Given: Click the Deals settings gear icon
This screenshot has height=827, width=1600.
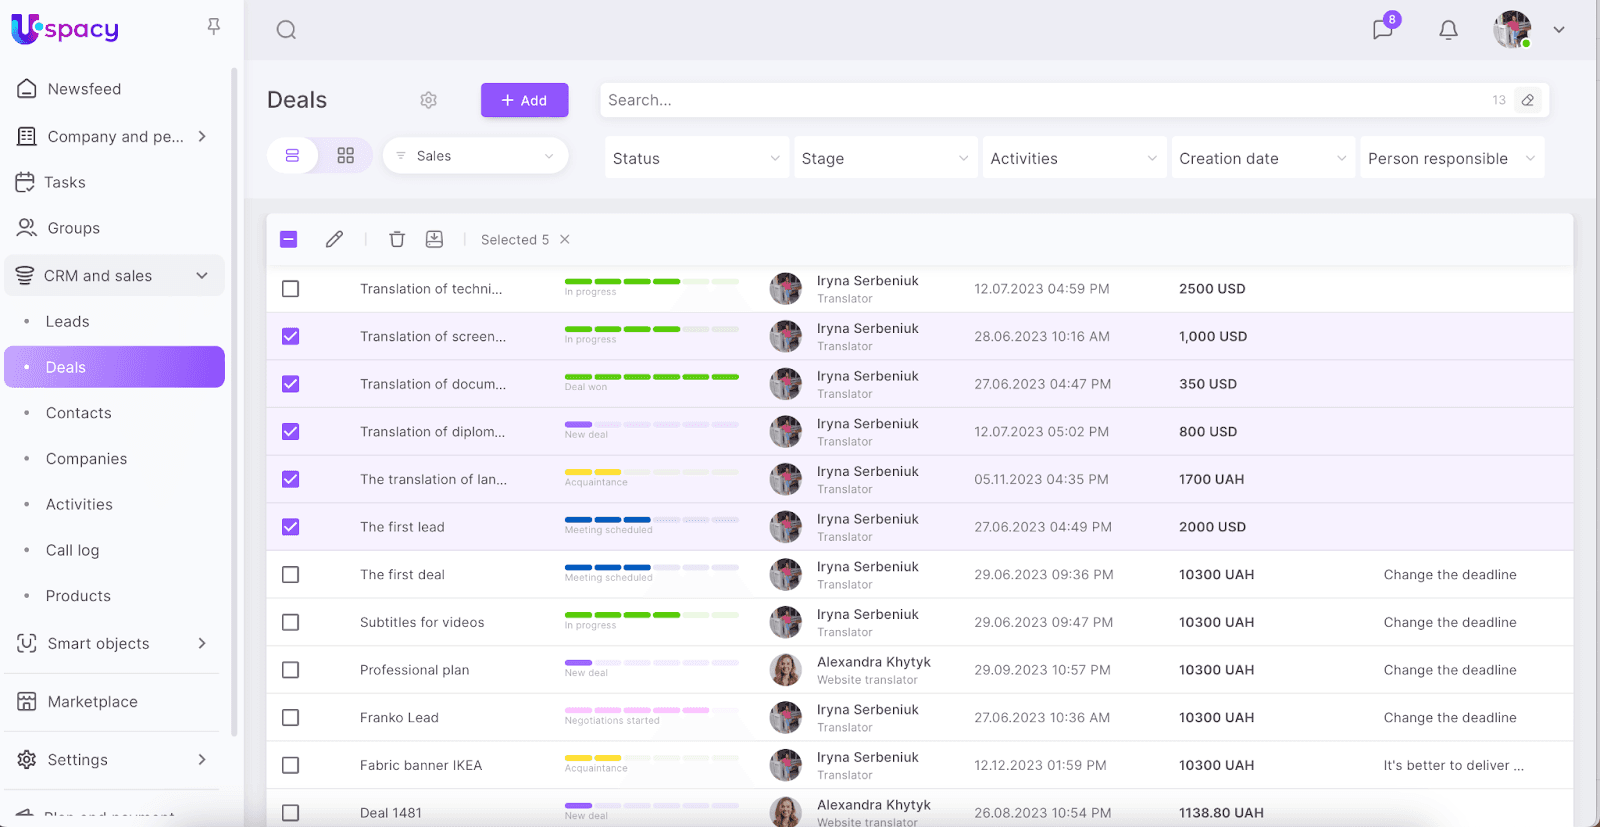Looking at the screenshot, I should [429, 100].
